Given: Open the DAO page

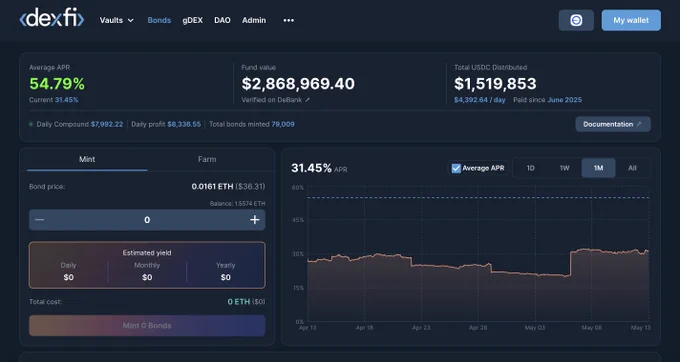Looking at the screenshot, I should pyautogui.click(x=222, y=20).
